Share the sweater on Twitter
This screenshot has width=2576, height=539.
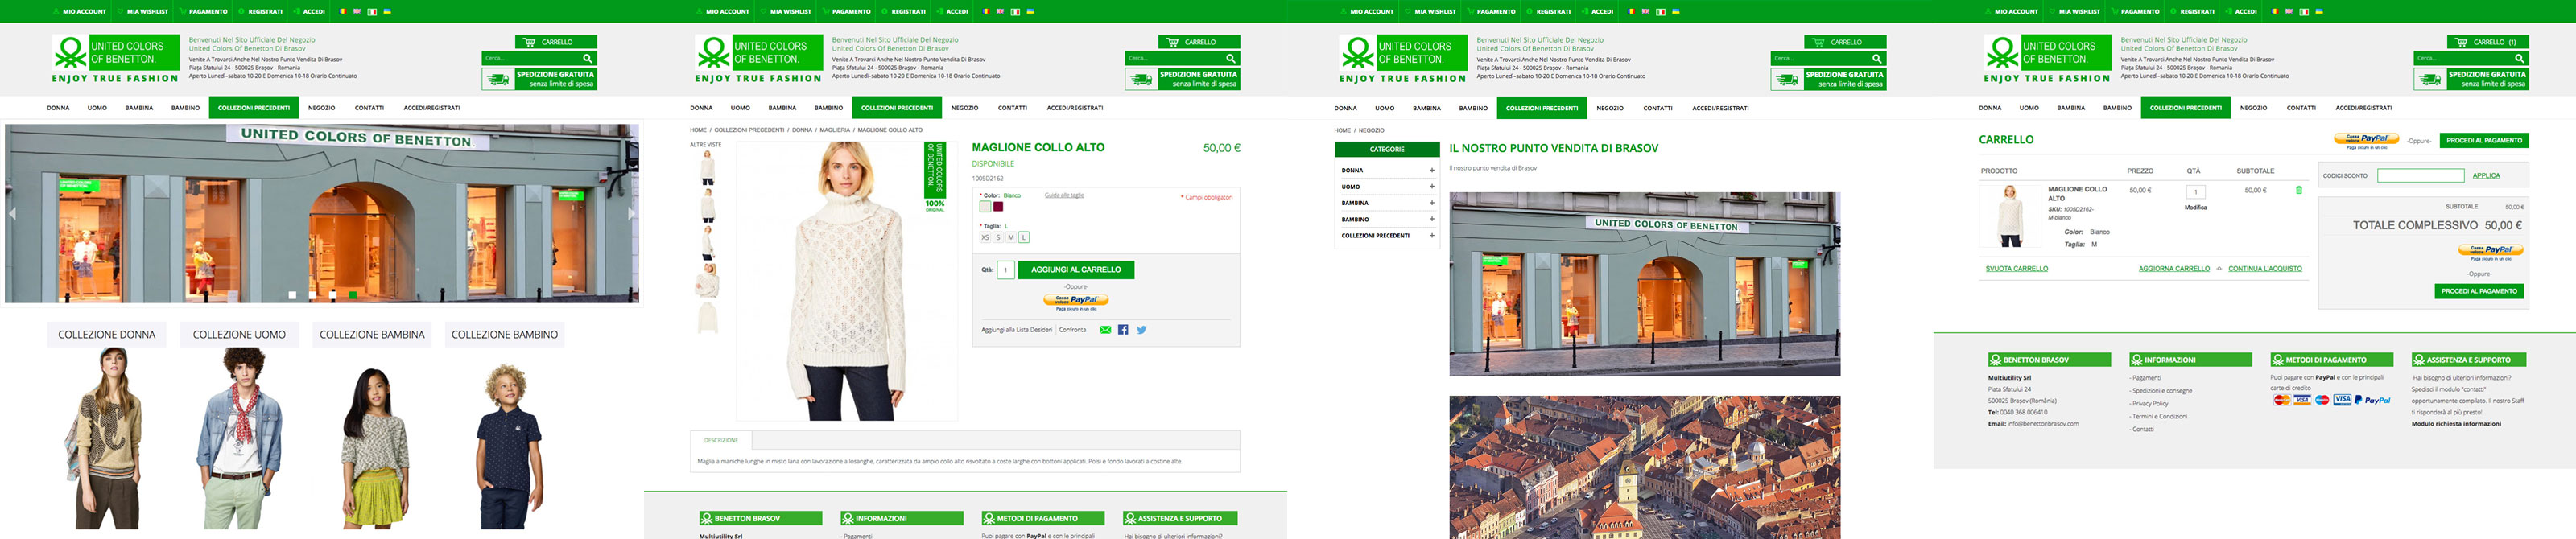tap(1141, 329)
